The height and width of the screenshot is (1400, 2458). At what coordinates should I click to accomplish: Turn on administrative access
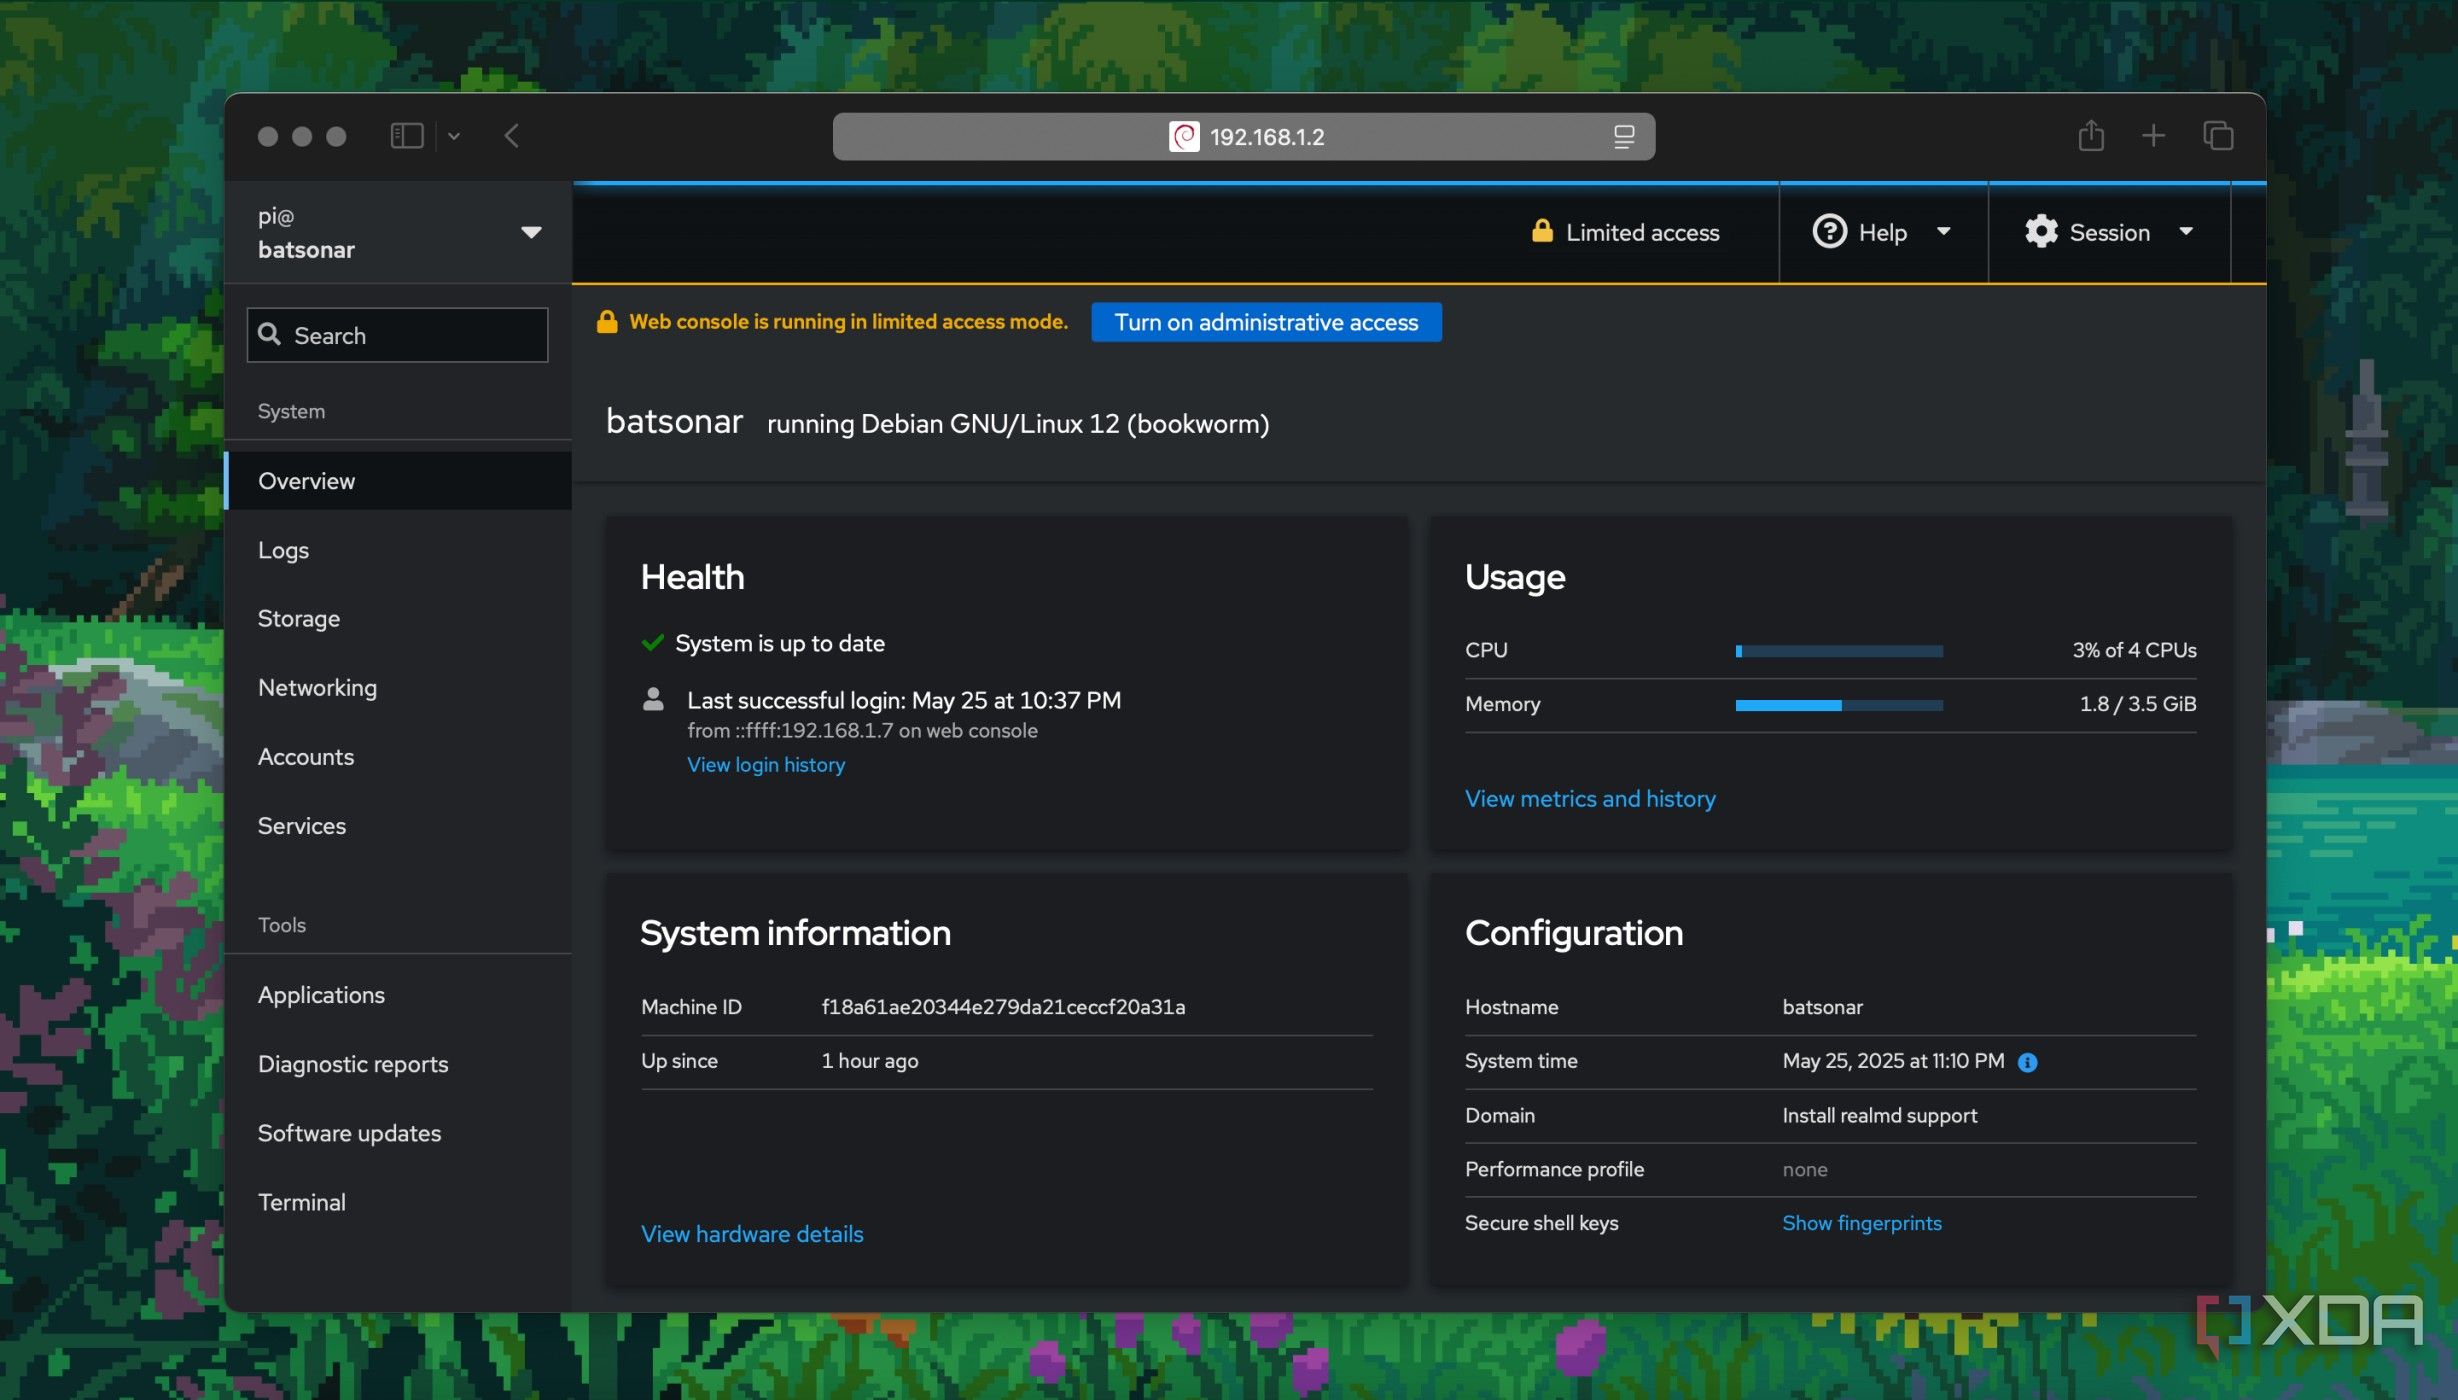1266,322
